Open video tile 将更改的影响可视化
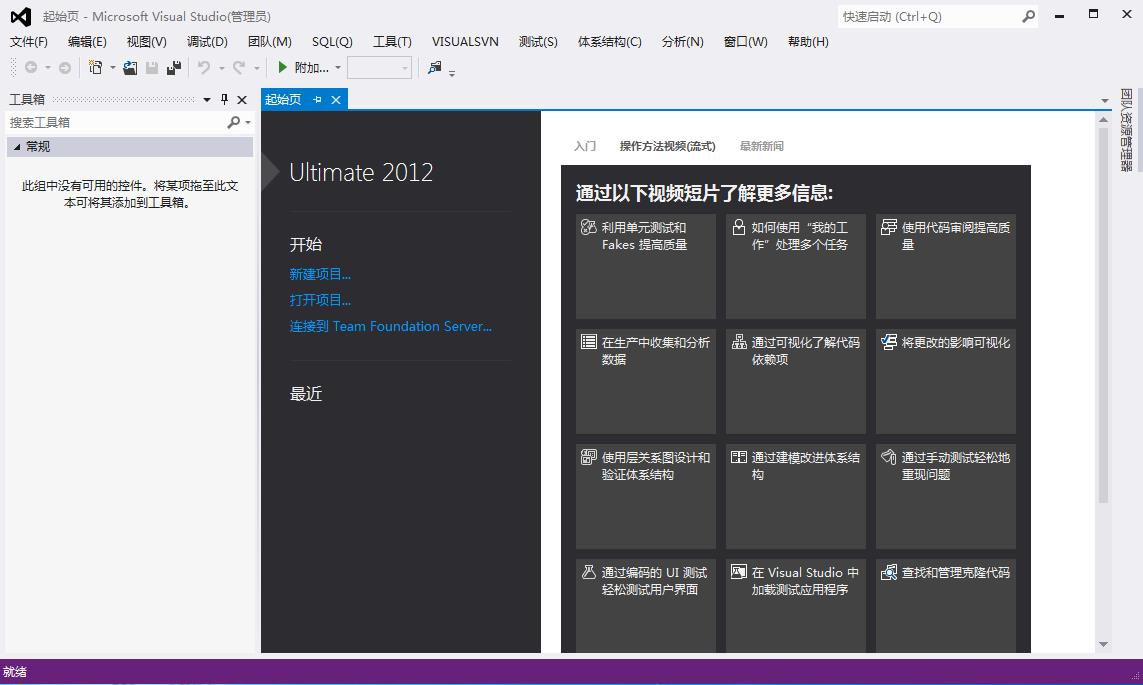The width and height of the screenshot is (1143, 685). click(946, 381)
